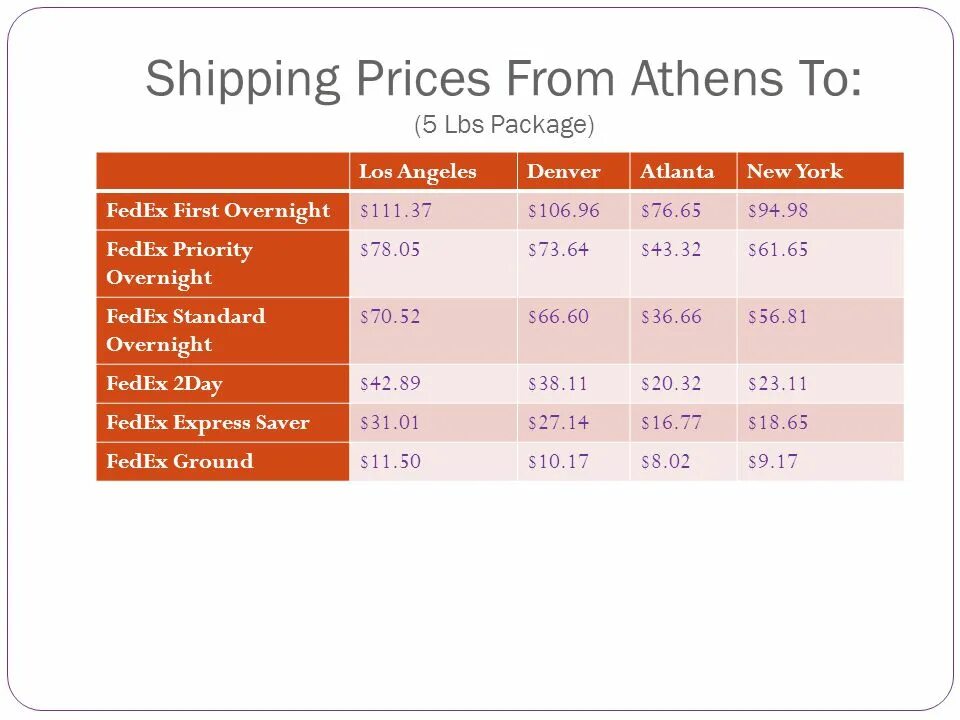Click the $43.32 Atlanta price cell
The image size is (960, 720).
click(x=683, y=264)
